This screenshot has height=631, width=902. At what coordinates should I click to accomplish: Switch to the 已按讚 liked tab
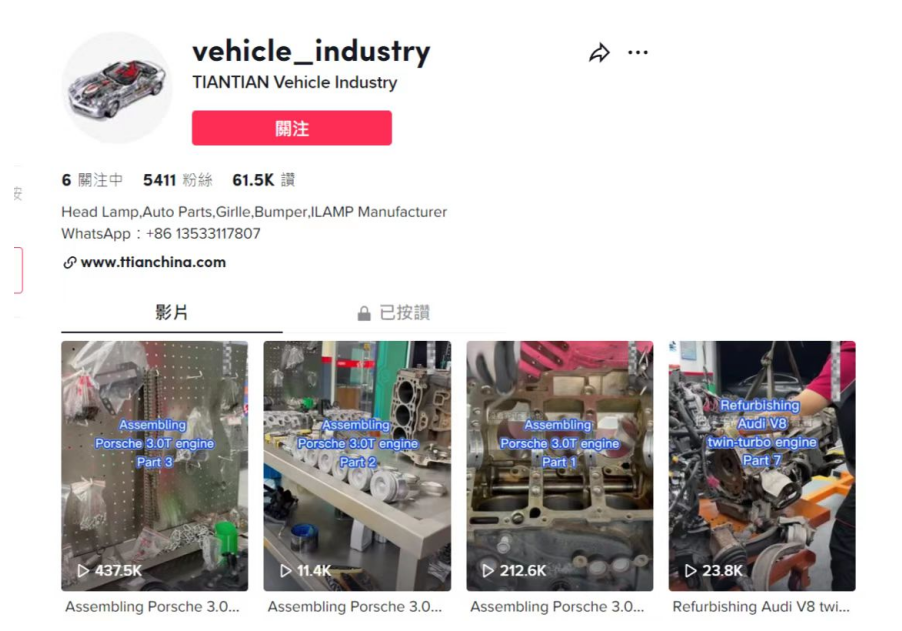(394, 313)
